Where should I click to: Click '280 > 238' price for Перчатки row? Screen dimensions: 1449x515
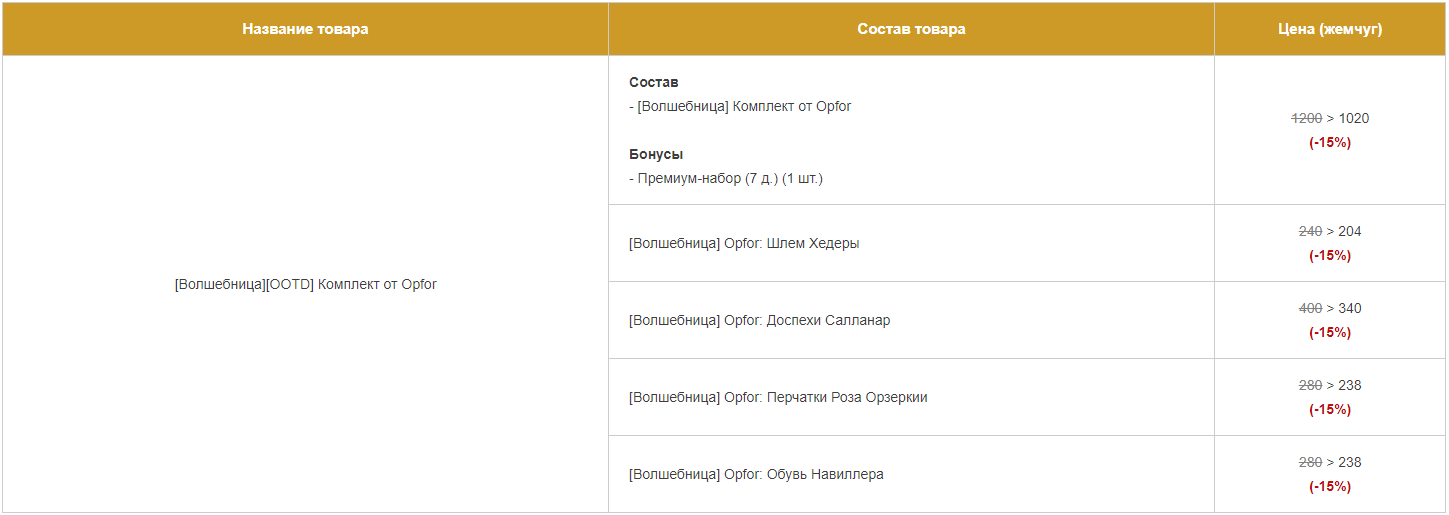tap(1330, 385)
